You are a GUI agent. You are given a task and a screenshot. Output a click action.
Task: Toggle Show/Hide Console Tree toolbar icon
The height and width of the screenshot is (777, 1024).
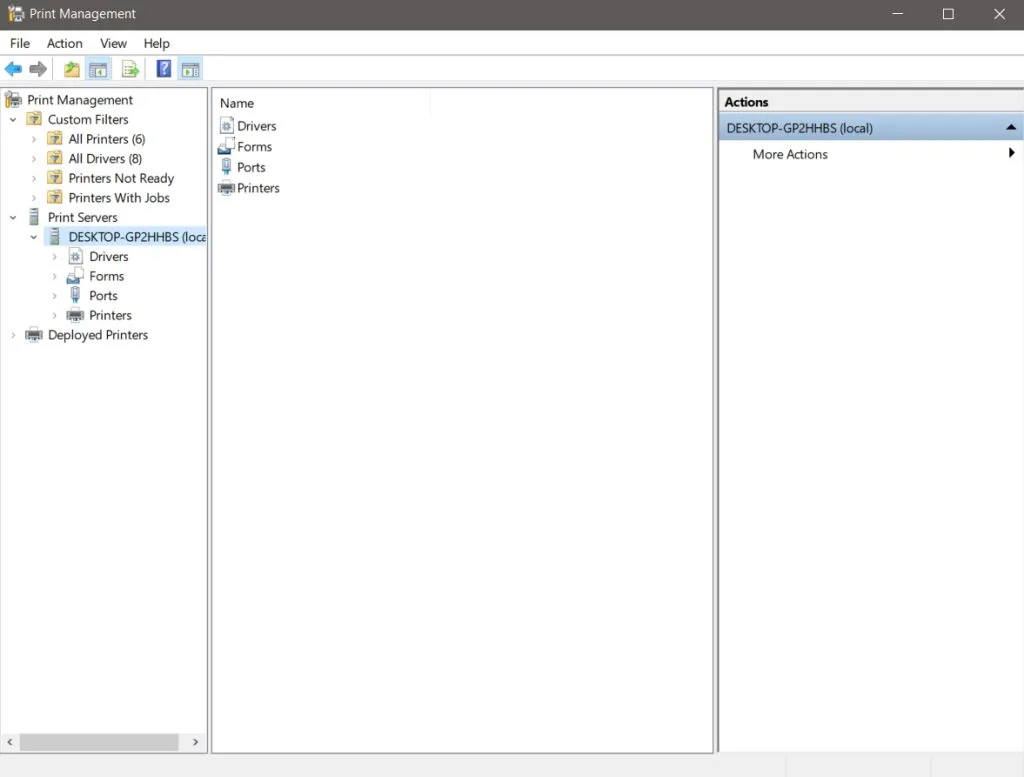click(x=99, y=69)
